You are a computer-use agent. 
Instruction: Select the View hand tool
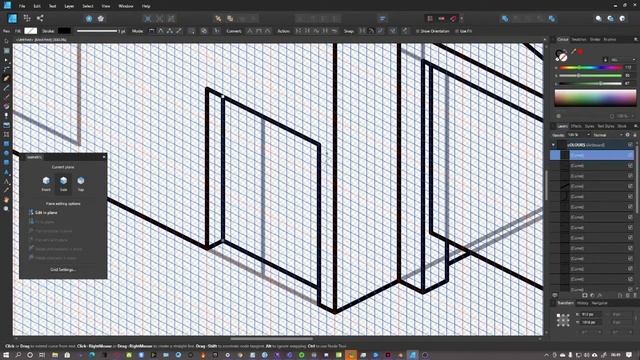coord(6,200)
